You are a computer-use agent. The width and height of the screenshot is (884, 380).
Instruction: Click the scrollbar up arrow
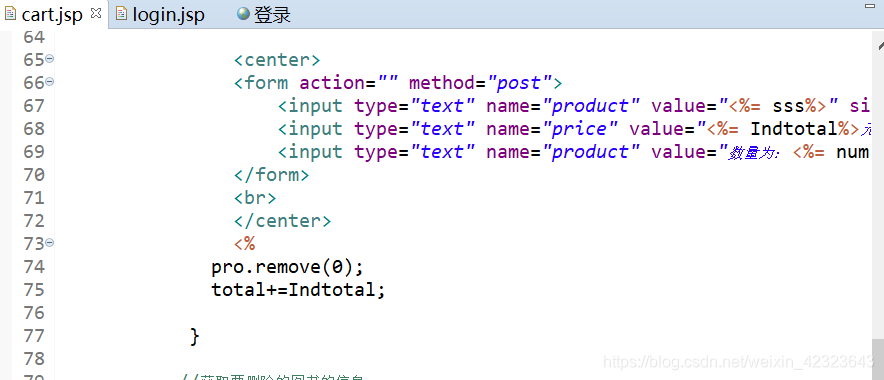point(879,46)
